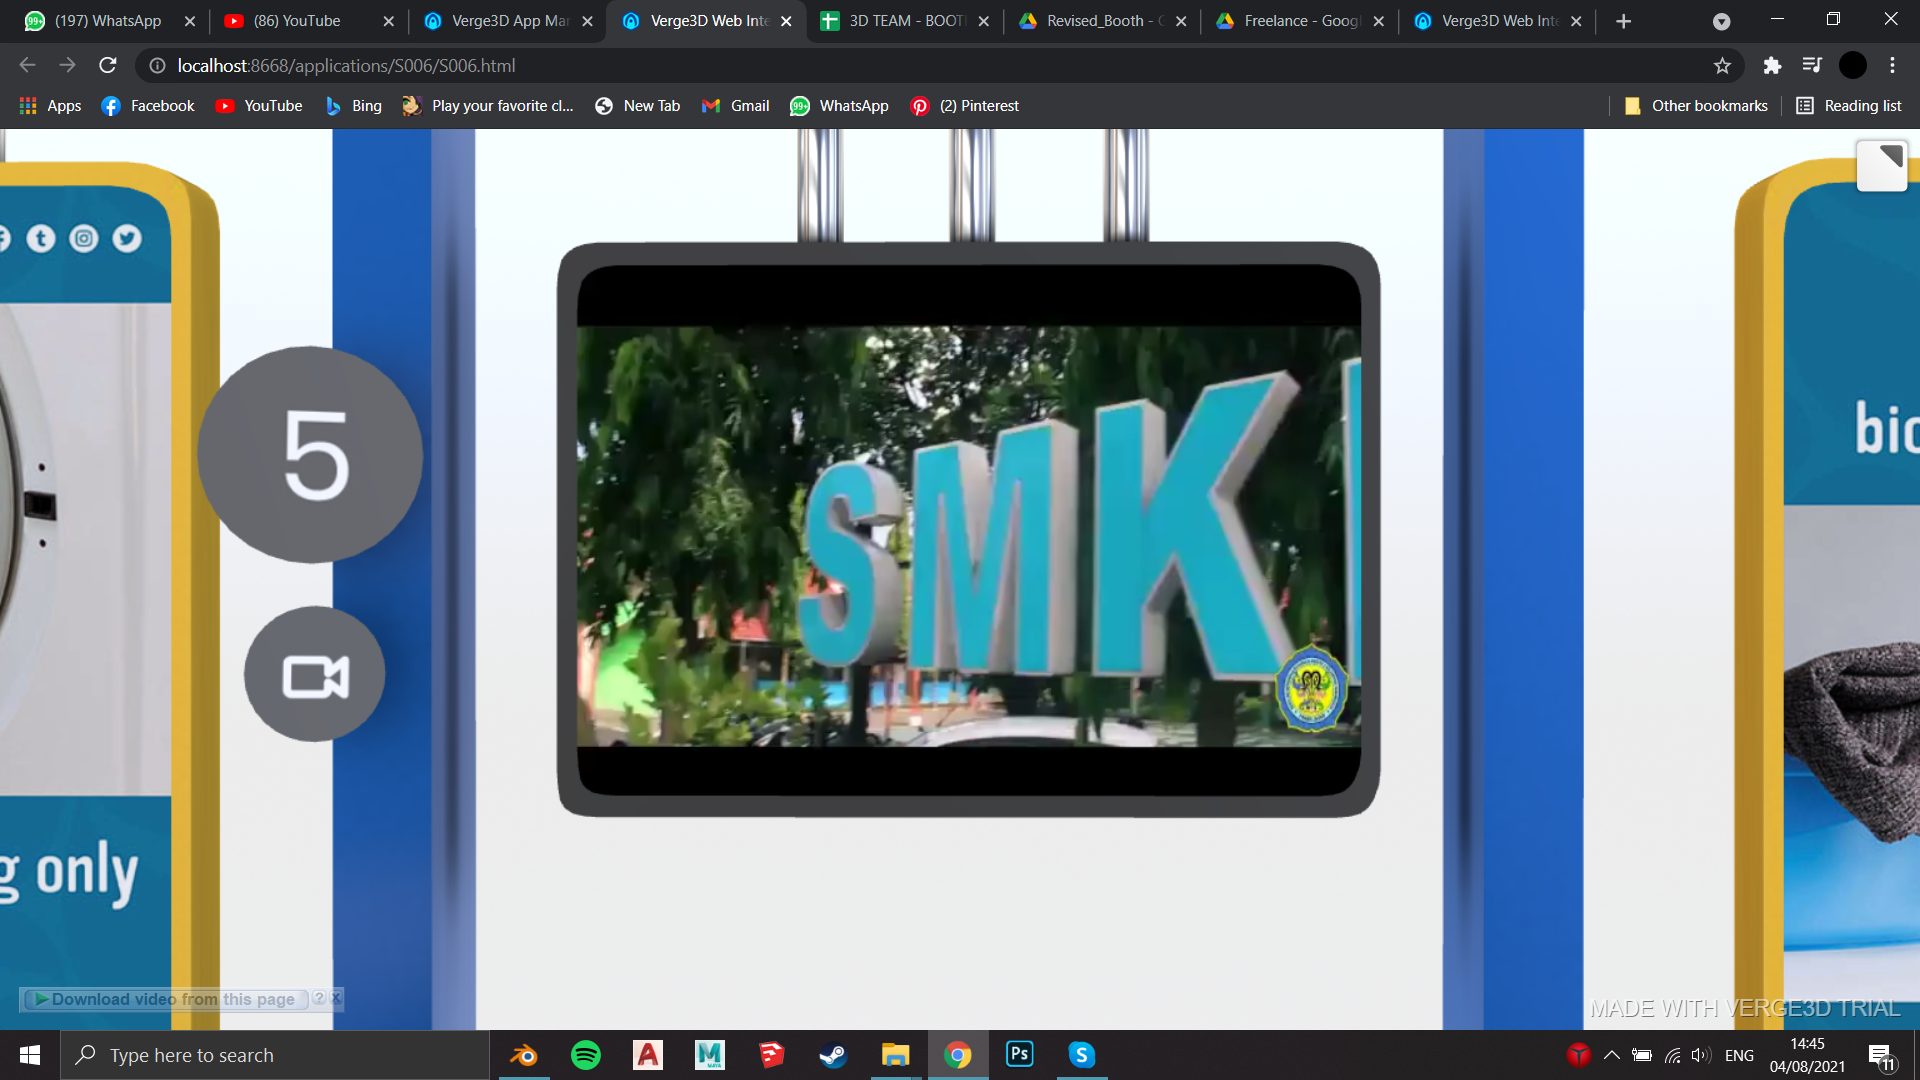
Task: Open the Reading list panel
Action: pyautogui.click(x=1849, y=106)
